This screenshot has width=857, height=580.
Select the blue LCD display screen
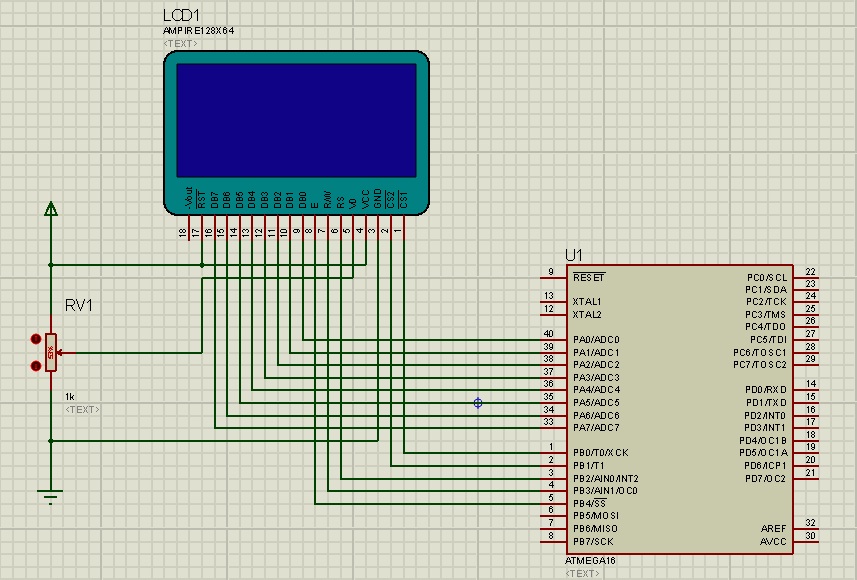tap(296, 120)
